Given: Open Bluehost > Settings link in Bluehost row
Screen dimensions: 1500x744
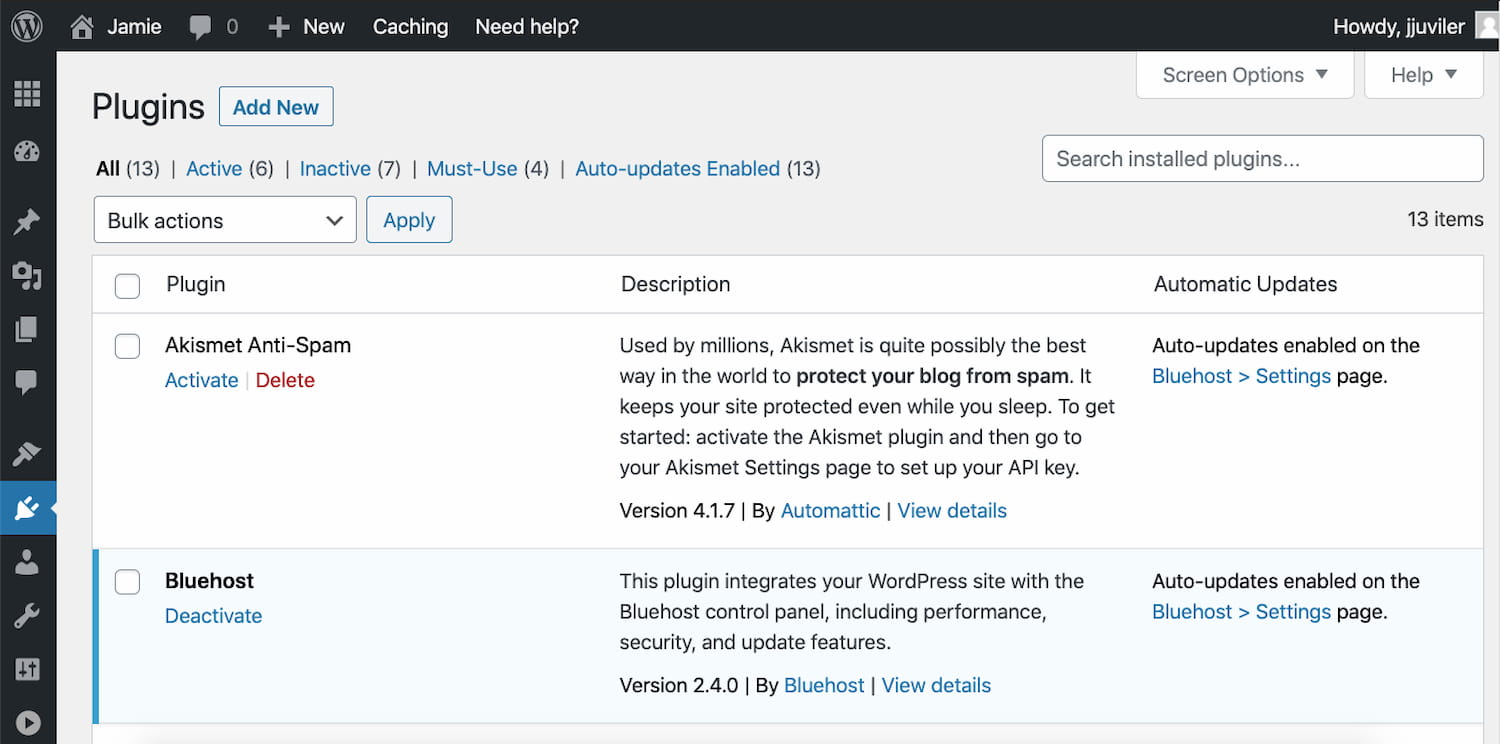Looking at the screenshot, I should click(x=1241, y=612).
